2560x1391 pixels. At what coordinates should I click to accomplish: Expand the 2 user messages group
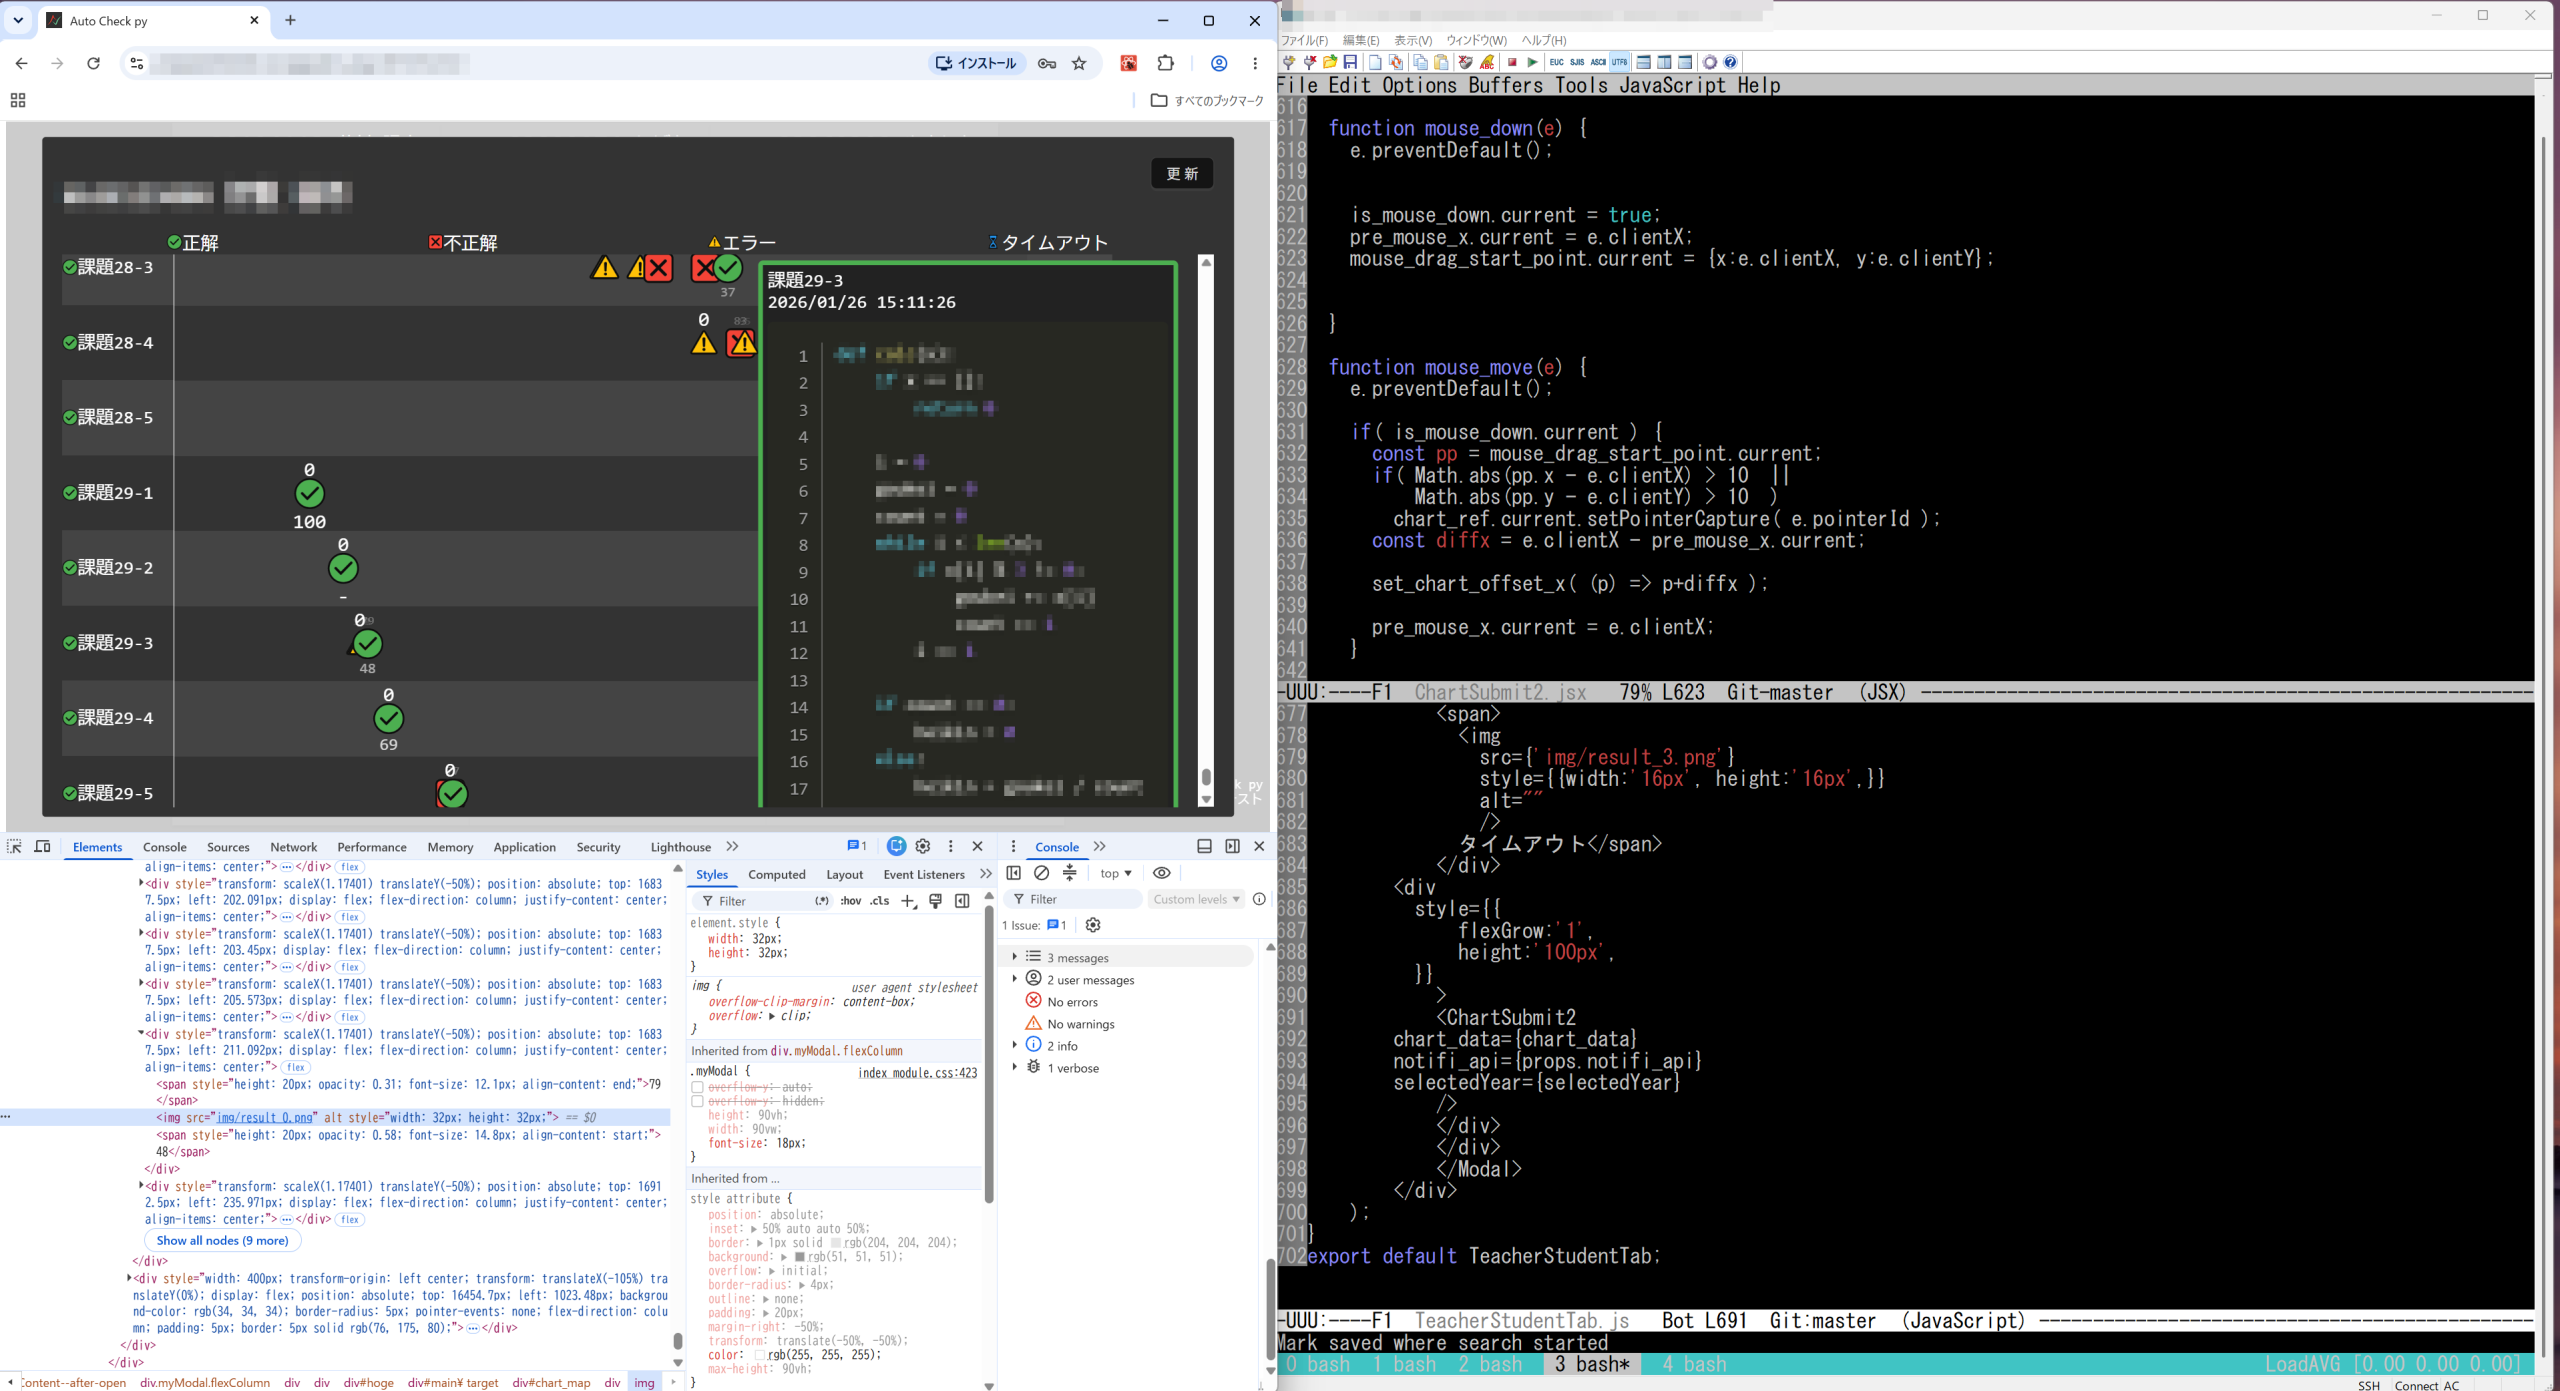tap(1015, 979)
